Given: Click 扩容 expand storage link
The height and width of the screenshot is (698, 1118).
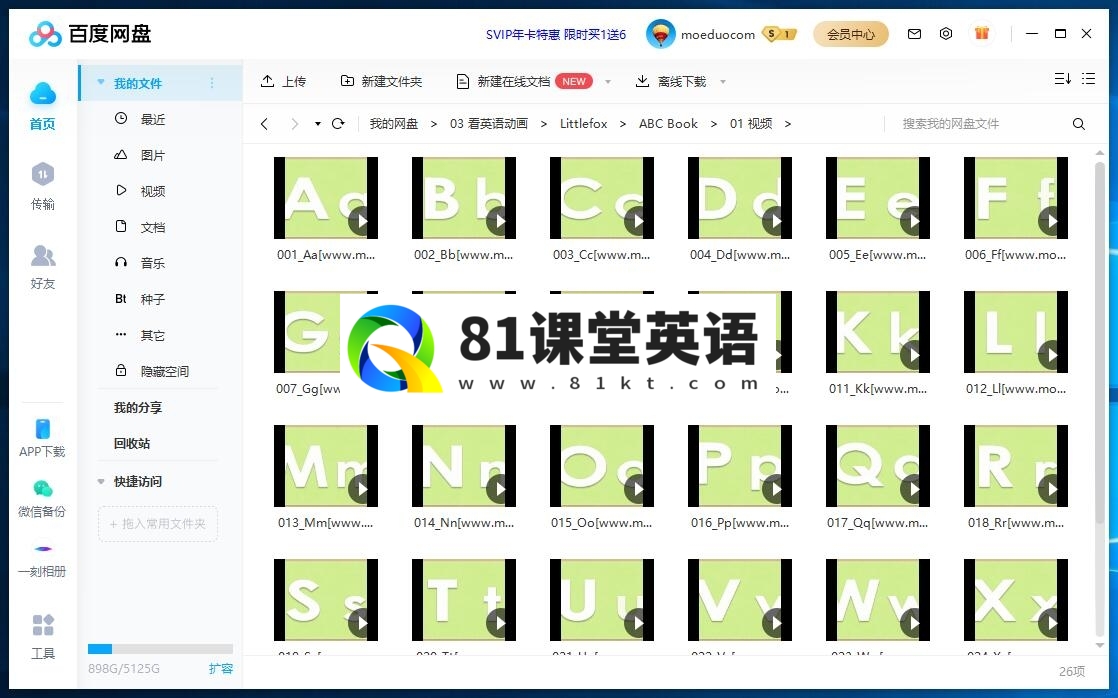Looking at the screenshot, I should click(221, 669).
